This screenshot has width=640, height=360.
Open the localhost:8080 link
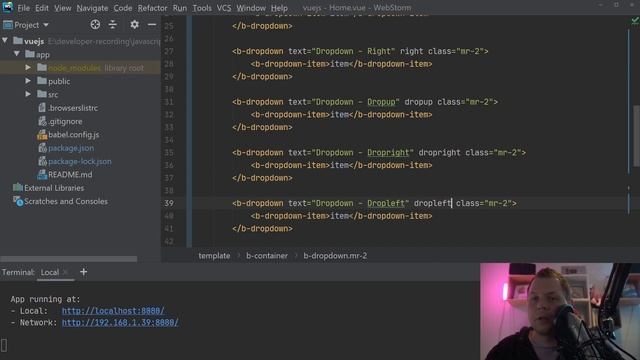pos(113,311)
